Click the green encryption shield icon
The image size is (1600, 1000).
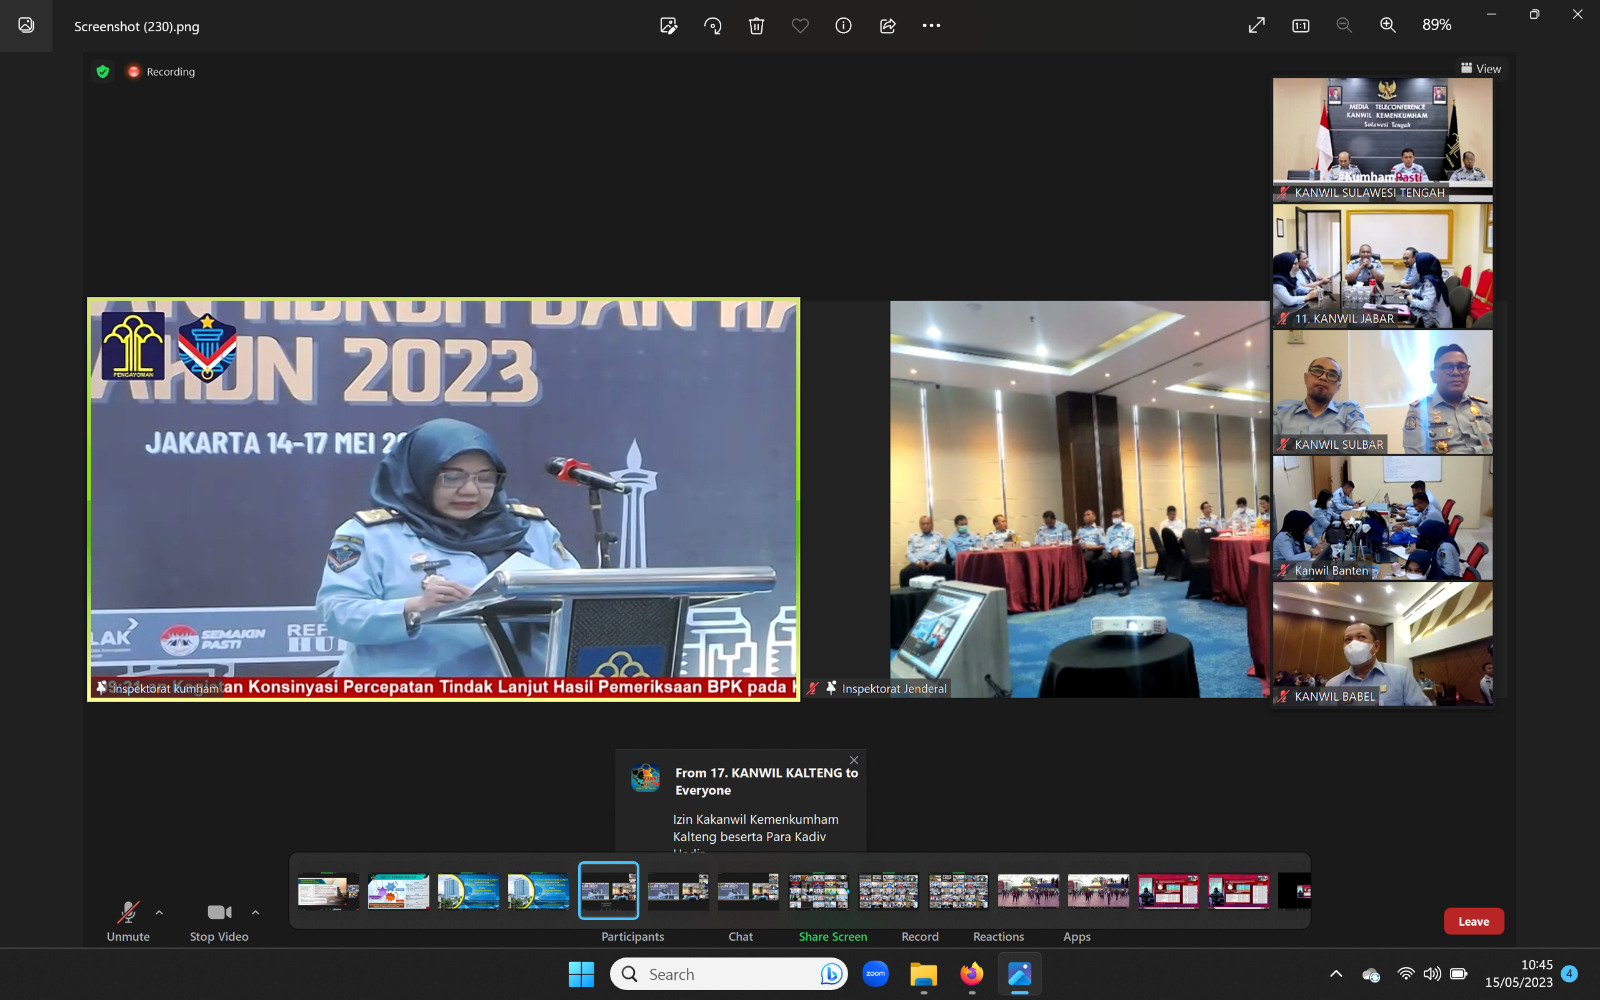[x=103, y=71]
